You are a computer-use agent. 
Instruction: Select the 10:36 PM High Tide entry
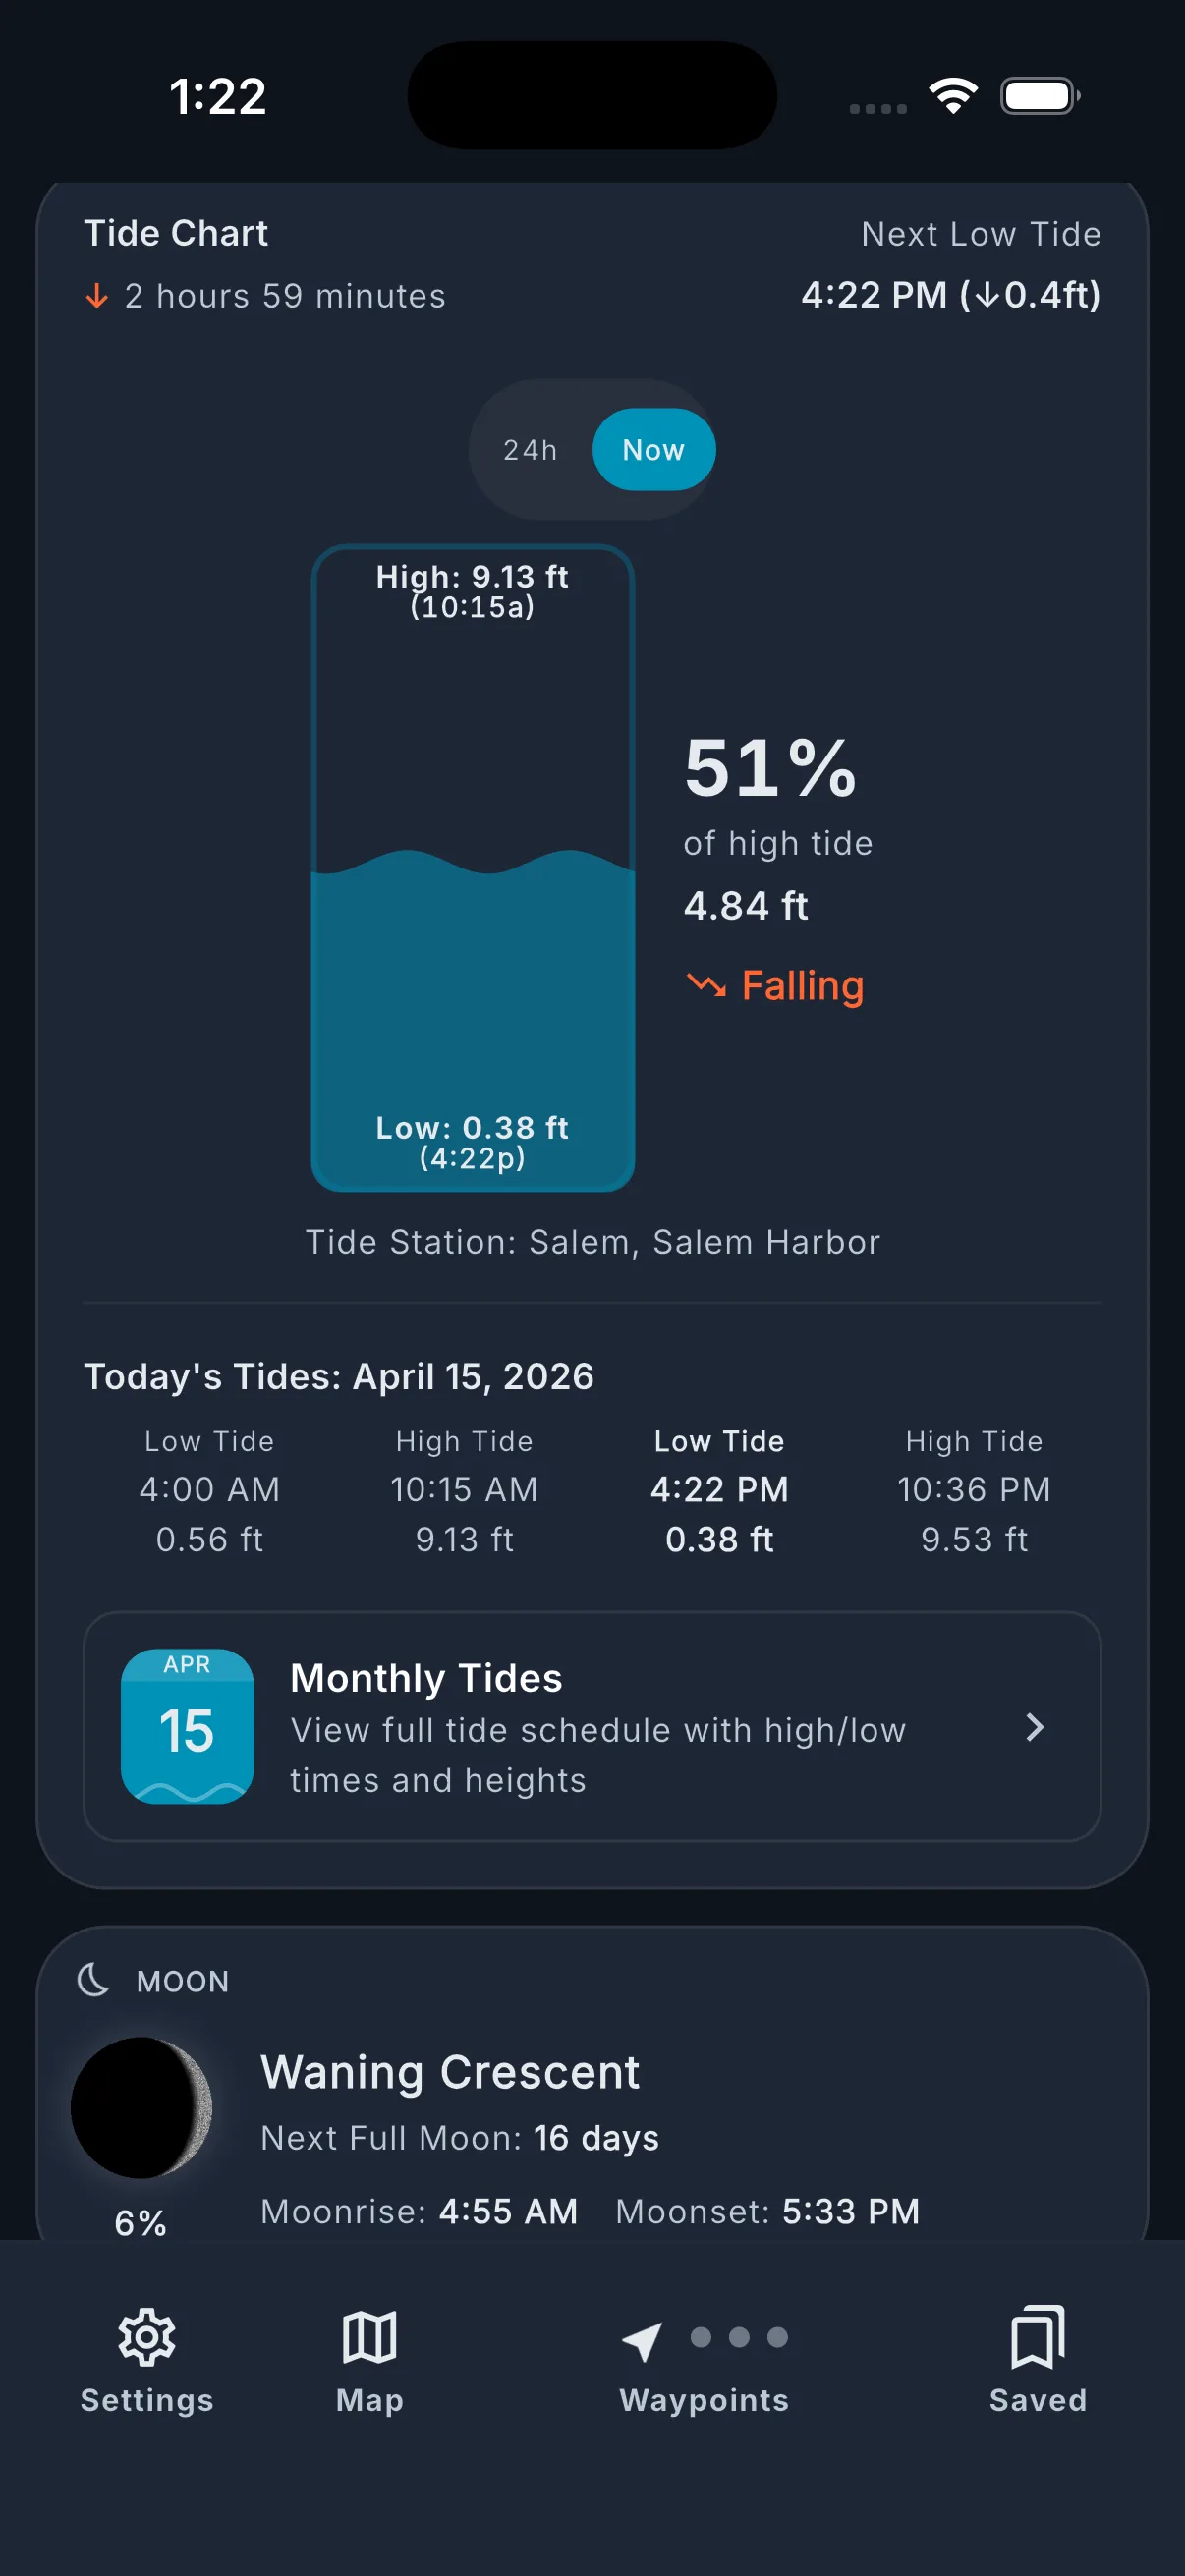pyautogui.click(x=974, y=1489)
